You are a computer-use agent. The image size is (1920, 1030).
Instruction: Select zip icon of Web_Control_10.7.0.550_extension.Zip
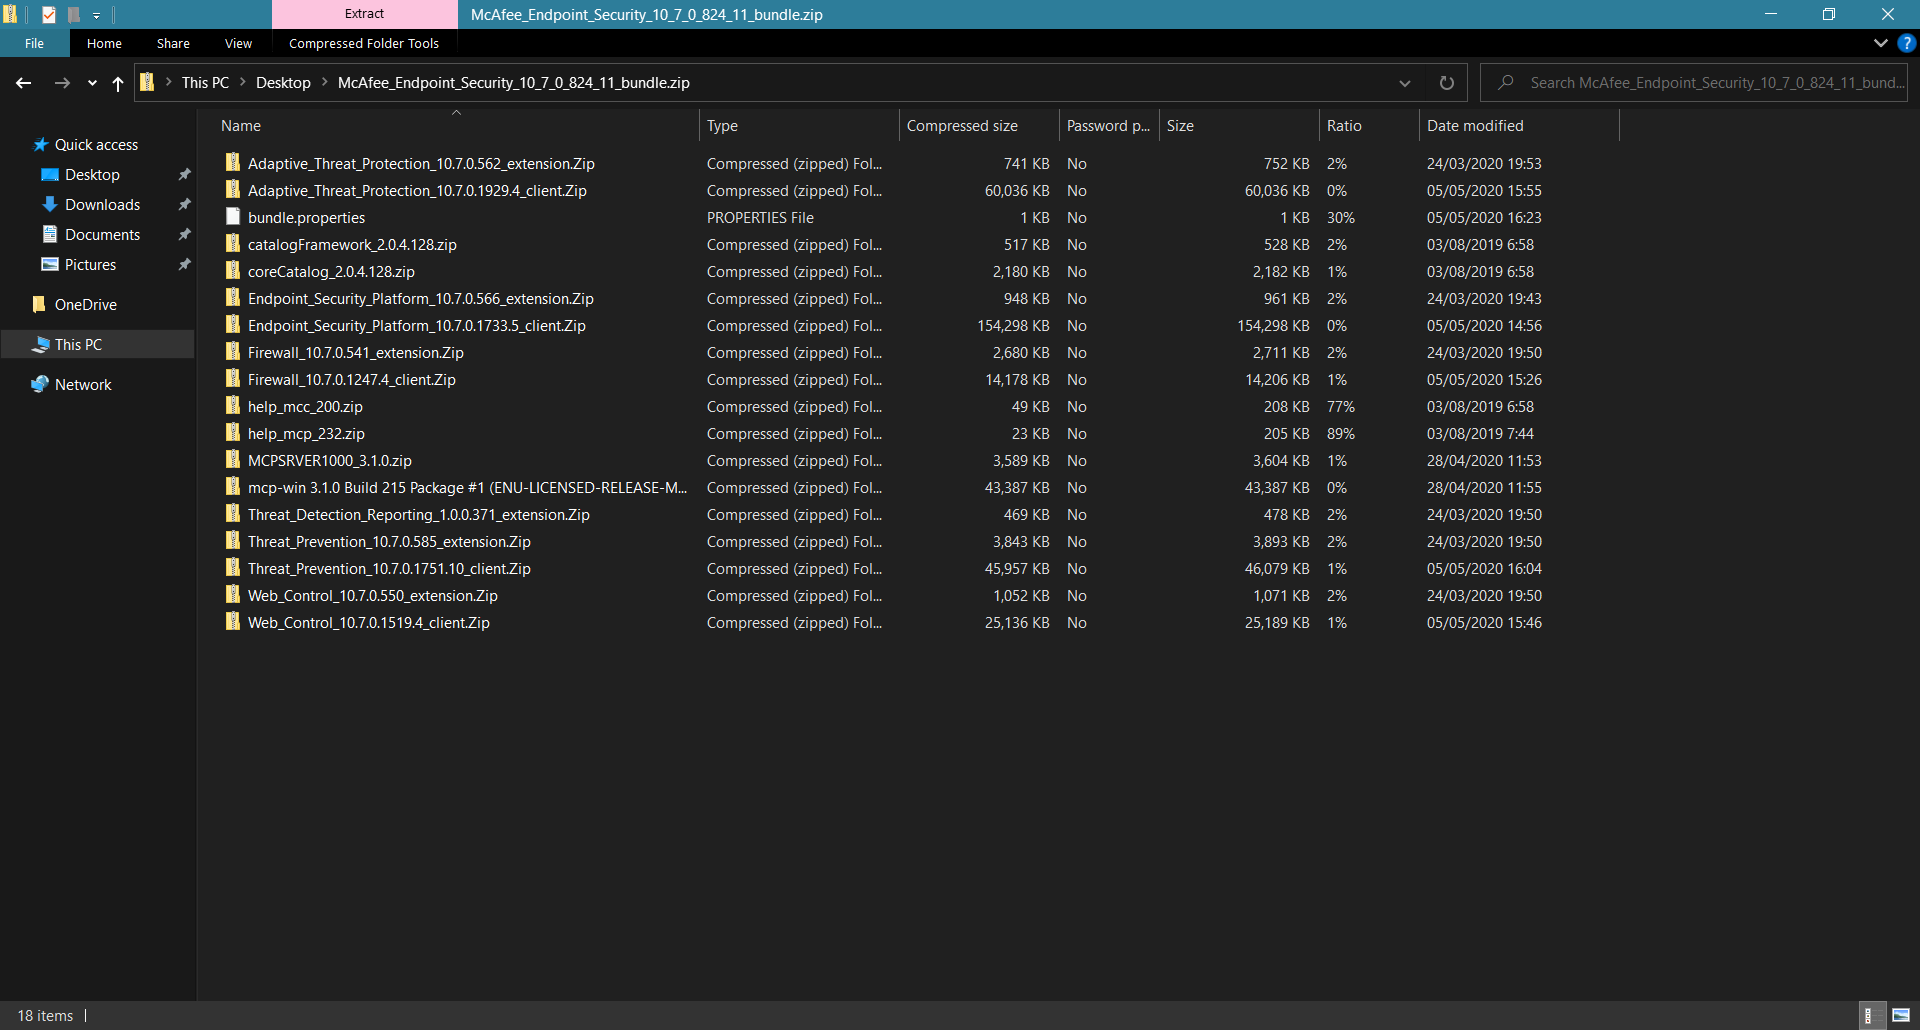[x=233, y=595]
